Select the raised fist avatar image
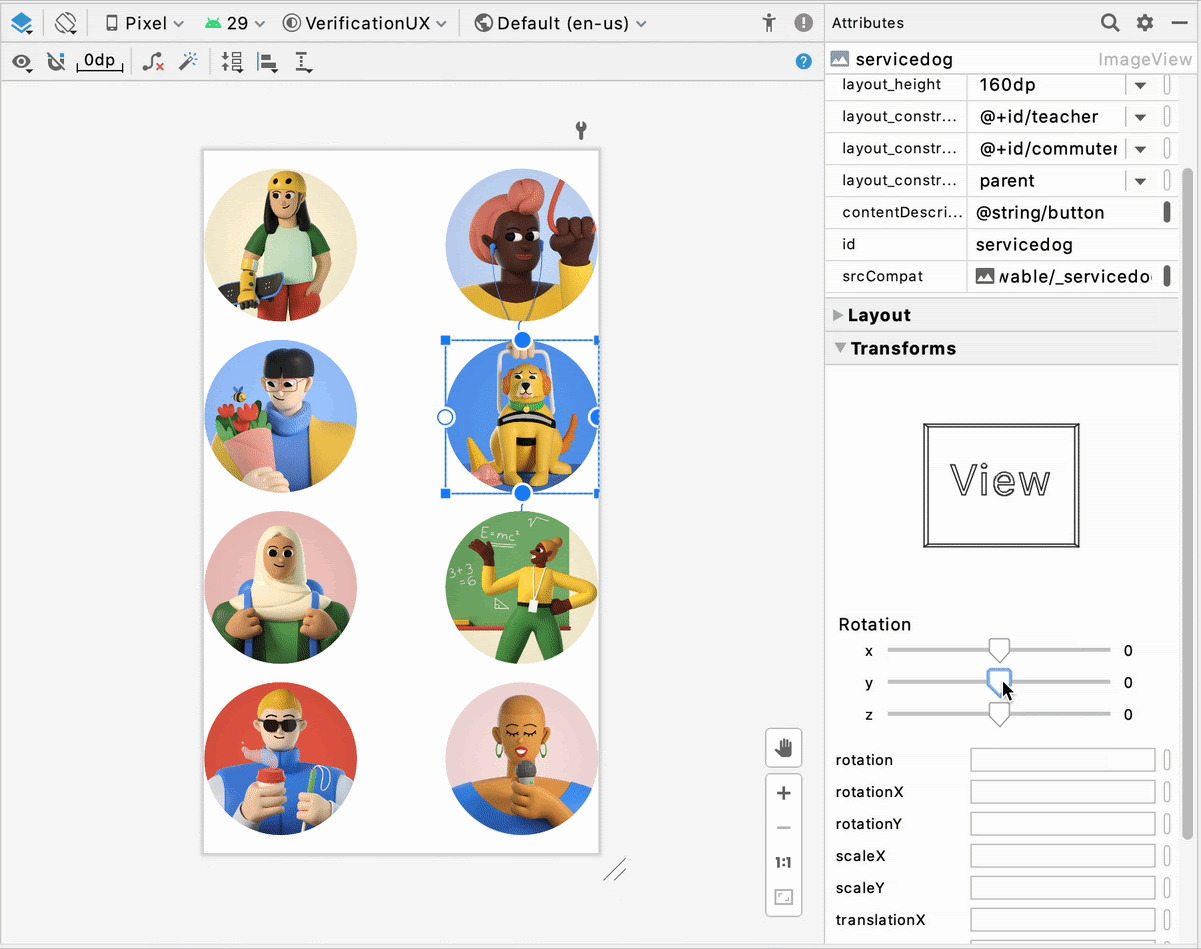Screen dimensions: 1201x949 tap(521, 245)
